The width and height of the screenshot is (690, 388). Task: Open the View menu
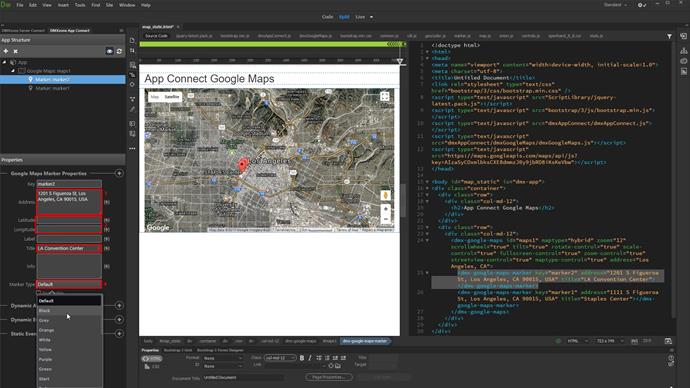pos(47,5)
